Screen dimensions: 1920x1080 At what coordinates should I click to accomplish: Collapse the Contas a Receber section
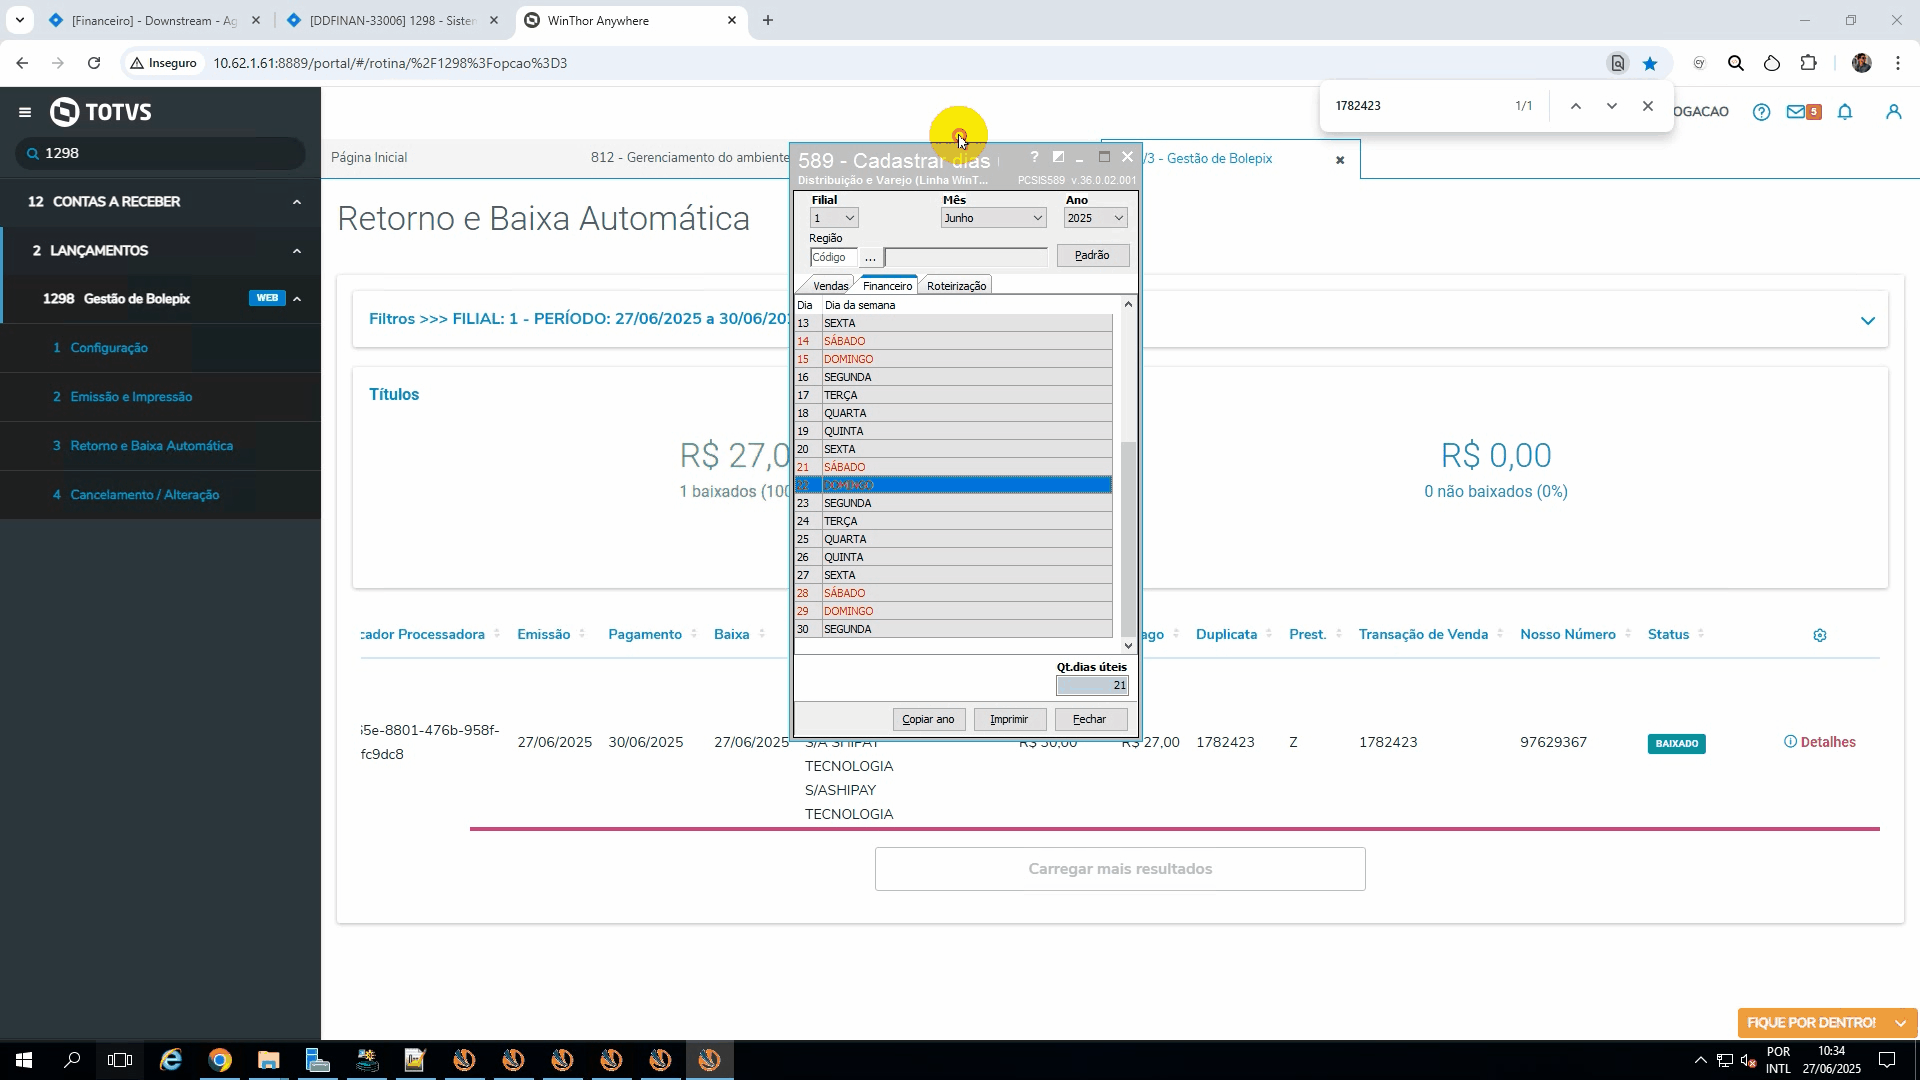pyautogui.click(x=296, y=202)
